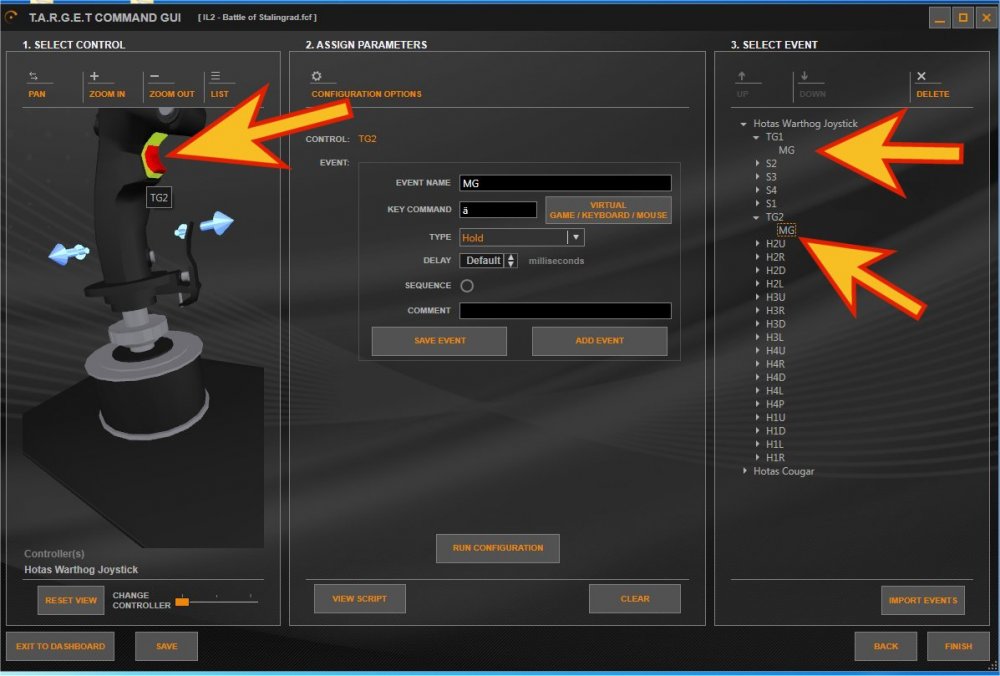Select the Pan view tool
Image resolution: width=1000 pixels, height=676 pixels.
pos(36,85)
